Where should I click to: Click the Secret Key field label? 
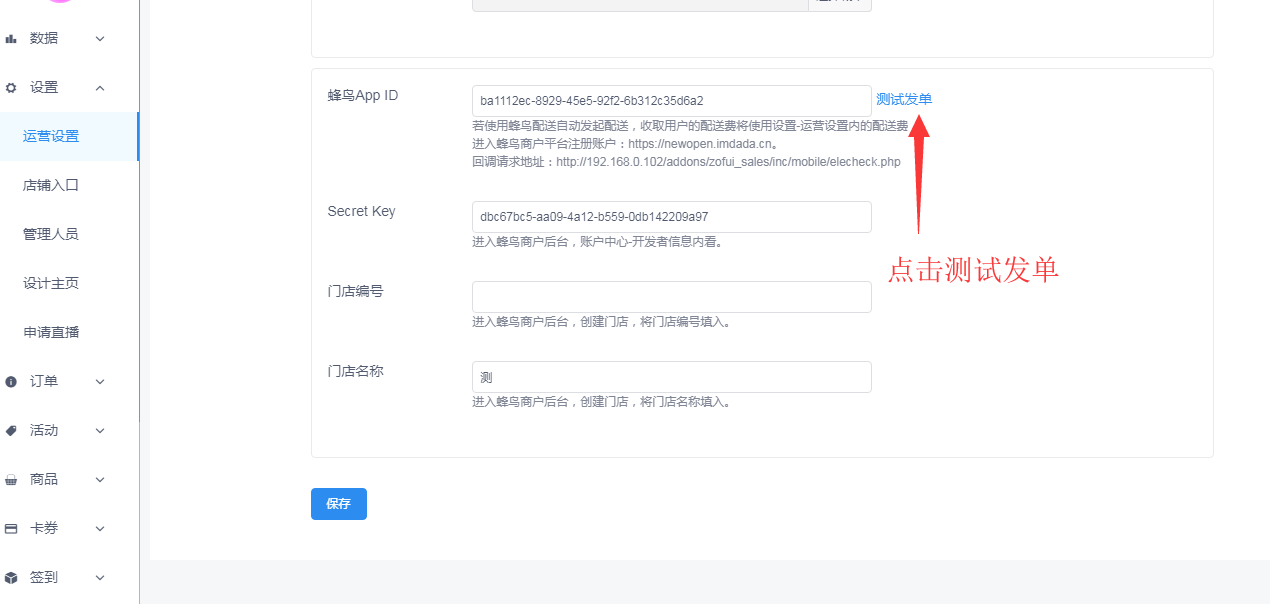(362, 211)
